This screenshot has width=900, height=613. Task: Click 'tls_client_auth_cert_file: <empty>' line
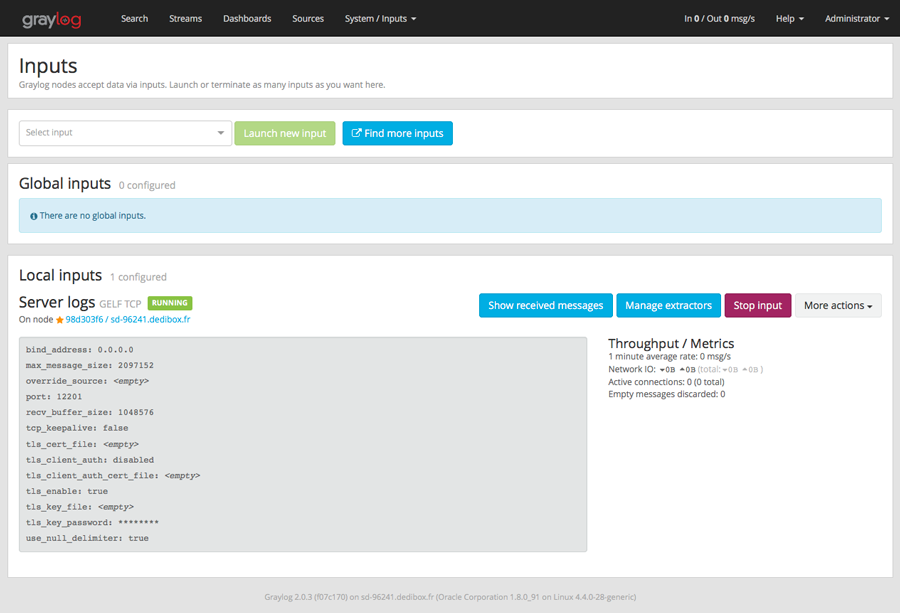[113, 476]
